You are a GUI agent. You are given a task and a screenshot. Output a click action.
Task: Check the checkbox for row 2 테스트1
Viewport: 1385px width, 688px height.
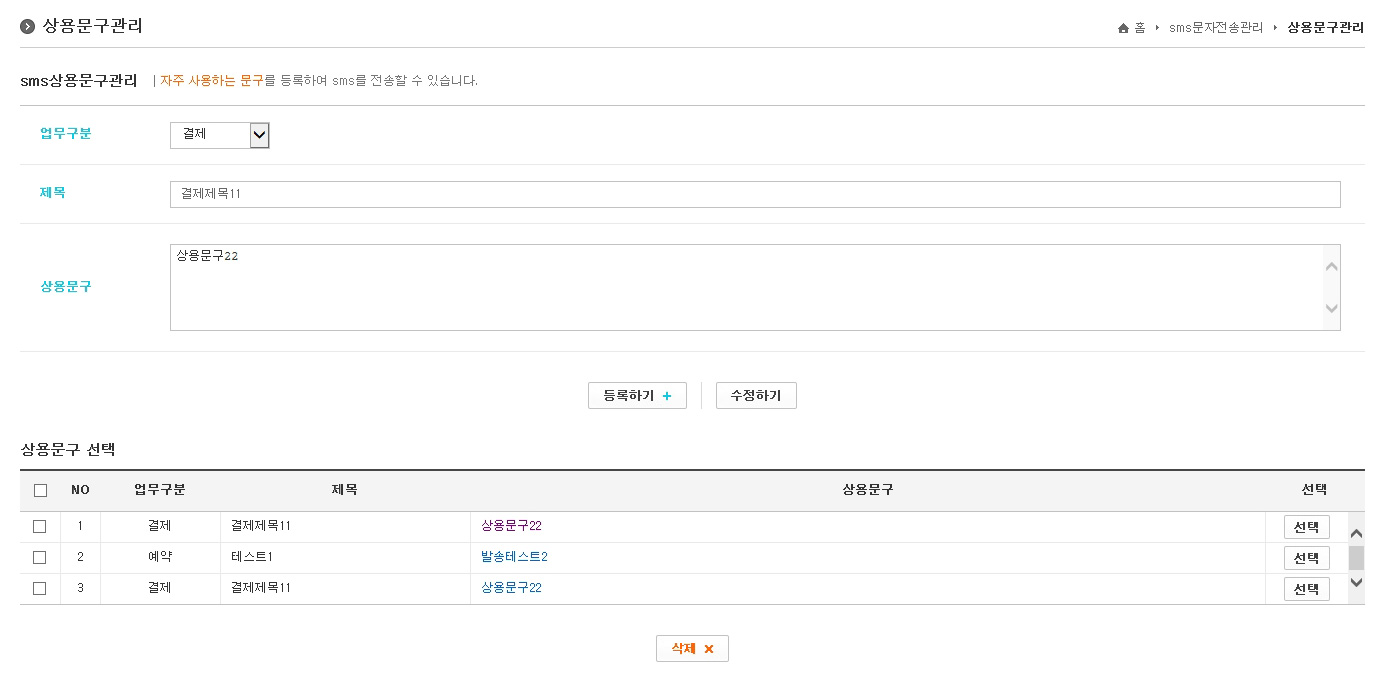40,557
